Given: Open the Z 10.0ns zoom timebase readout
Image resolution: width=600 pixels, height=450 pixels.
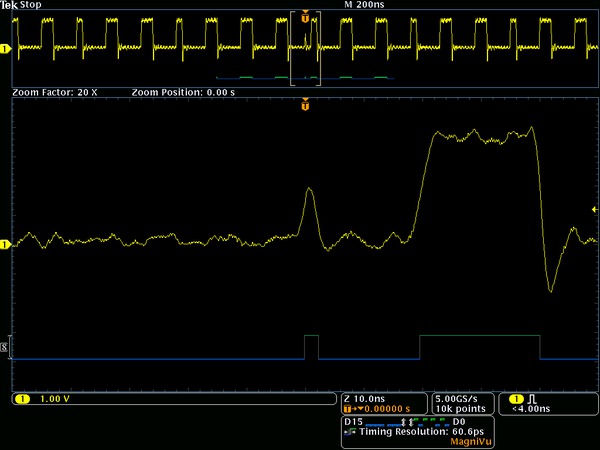Looking at the screenshot, I should [384, 404].
